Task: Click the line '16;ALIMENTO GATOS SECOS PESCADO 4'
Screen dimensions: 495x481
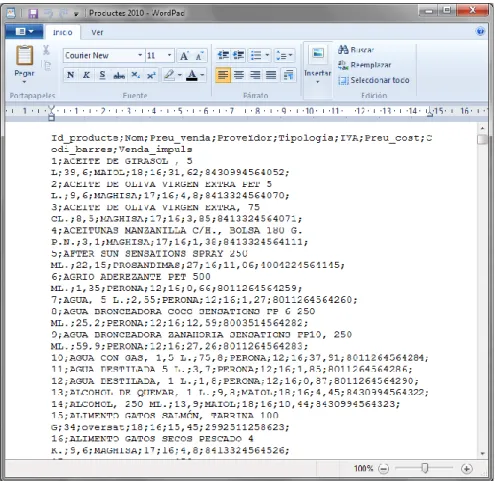Action: tap(152, 439)
